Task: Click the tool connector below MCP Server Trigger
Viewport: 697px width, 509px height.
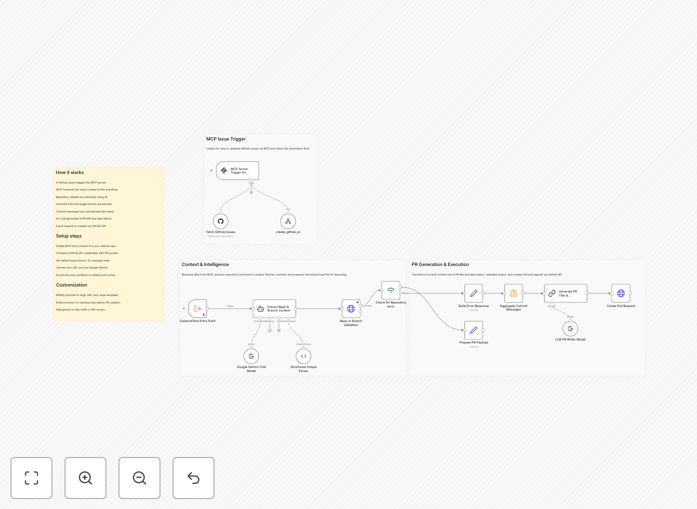Action: [x=251, y=182]
